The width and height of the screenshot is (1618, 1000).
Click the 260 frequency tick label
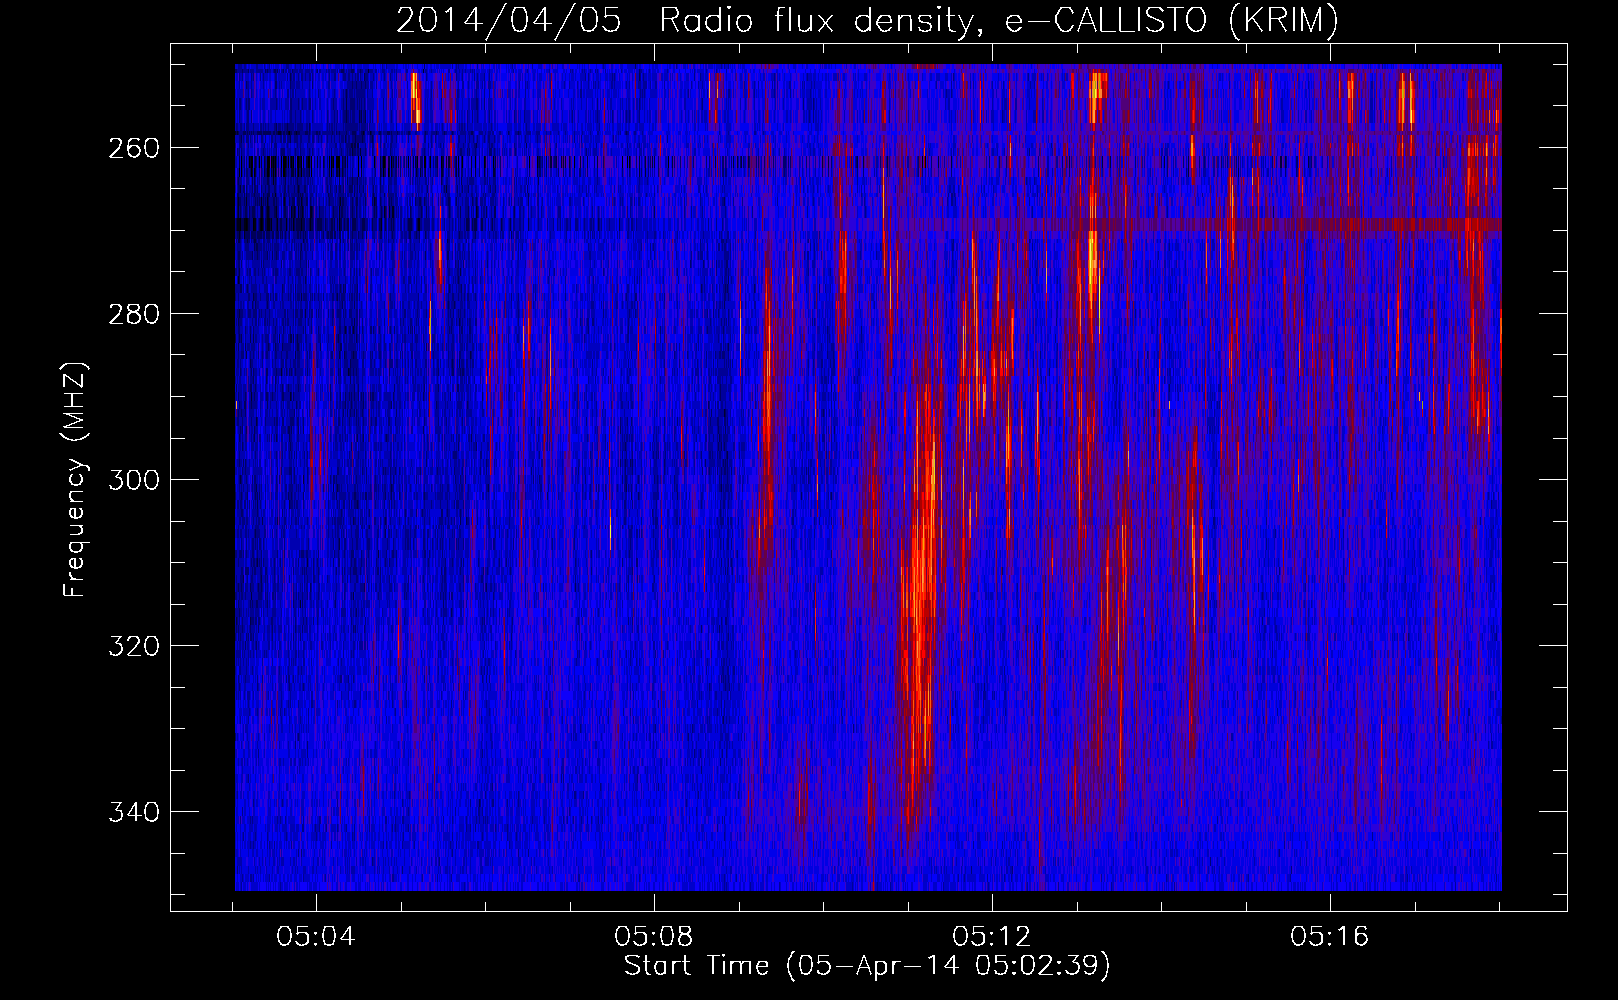pos(134,148)
